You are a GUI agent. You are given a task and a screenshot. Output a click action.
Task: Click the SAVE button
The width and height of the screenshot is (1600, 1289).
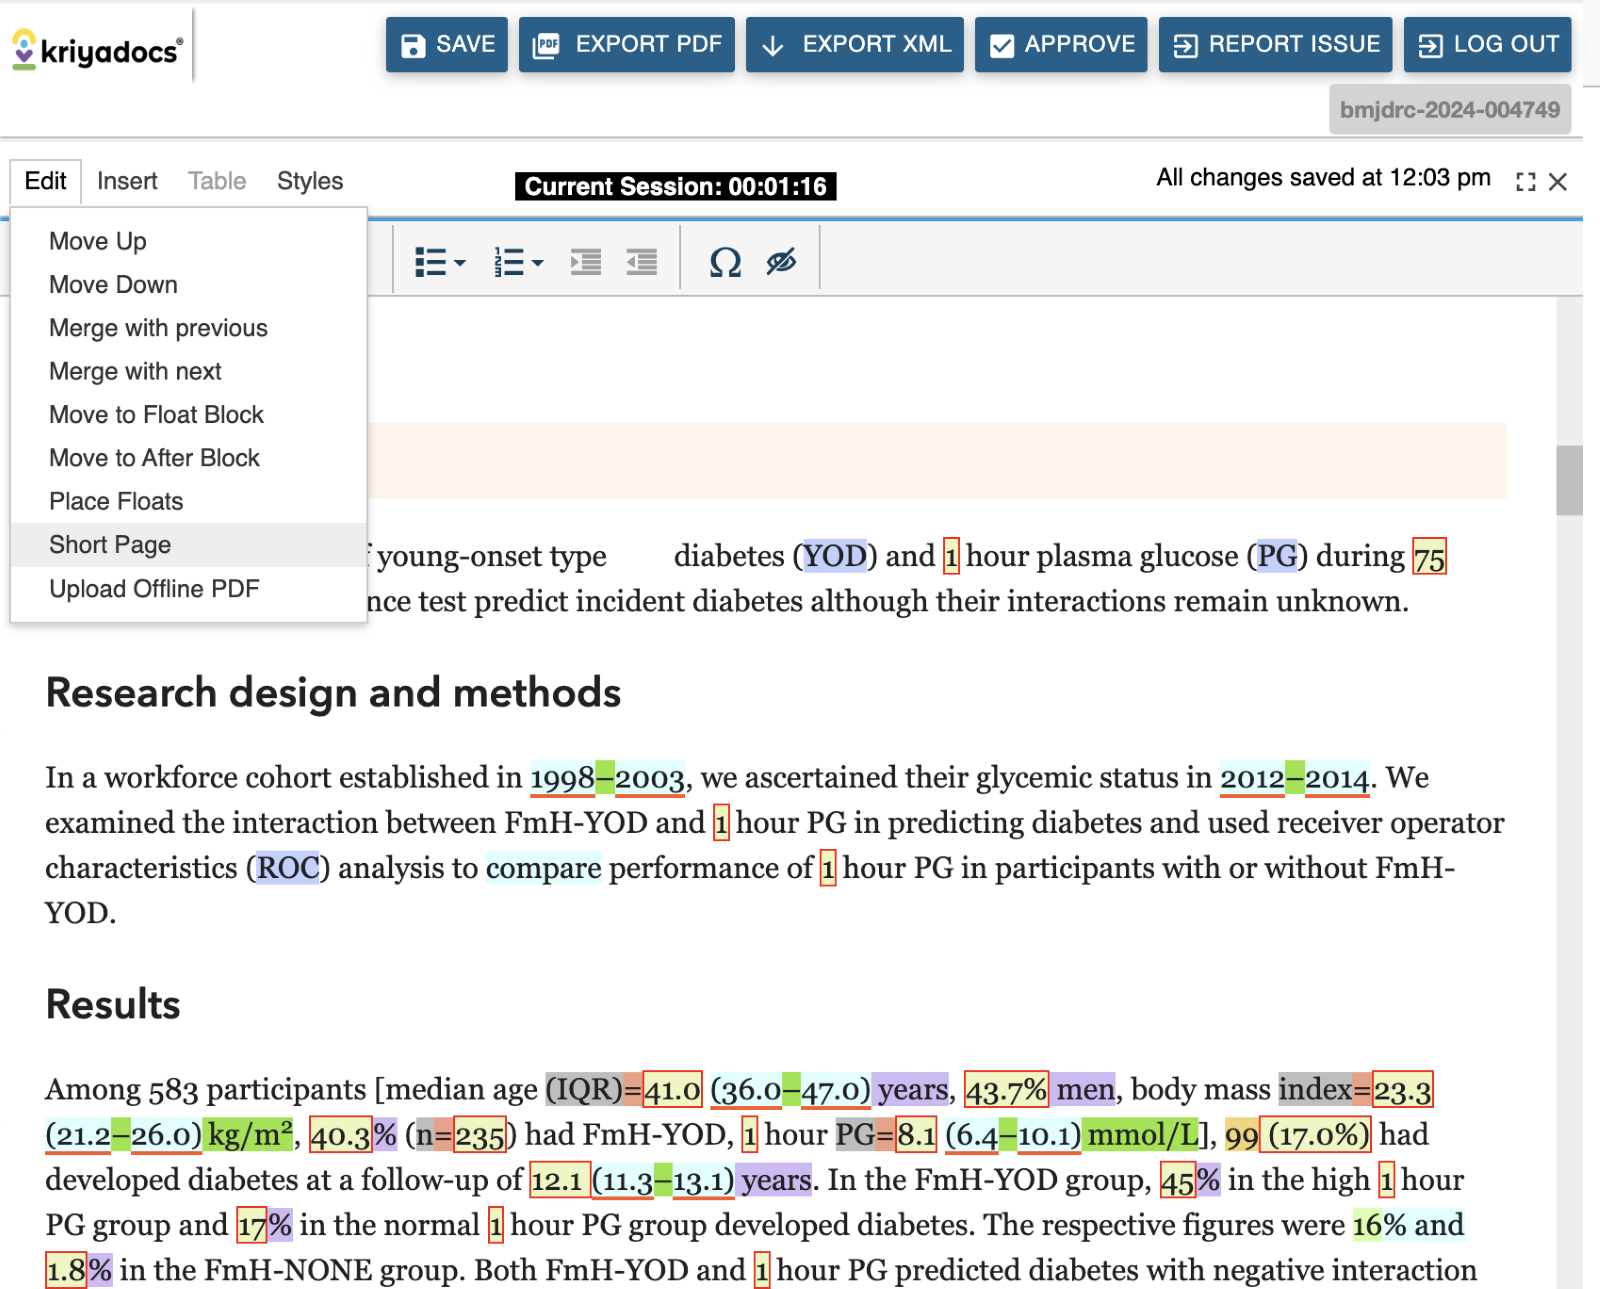point(446,45)
